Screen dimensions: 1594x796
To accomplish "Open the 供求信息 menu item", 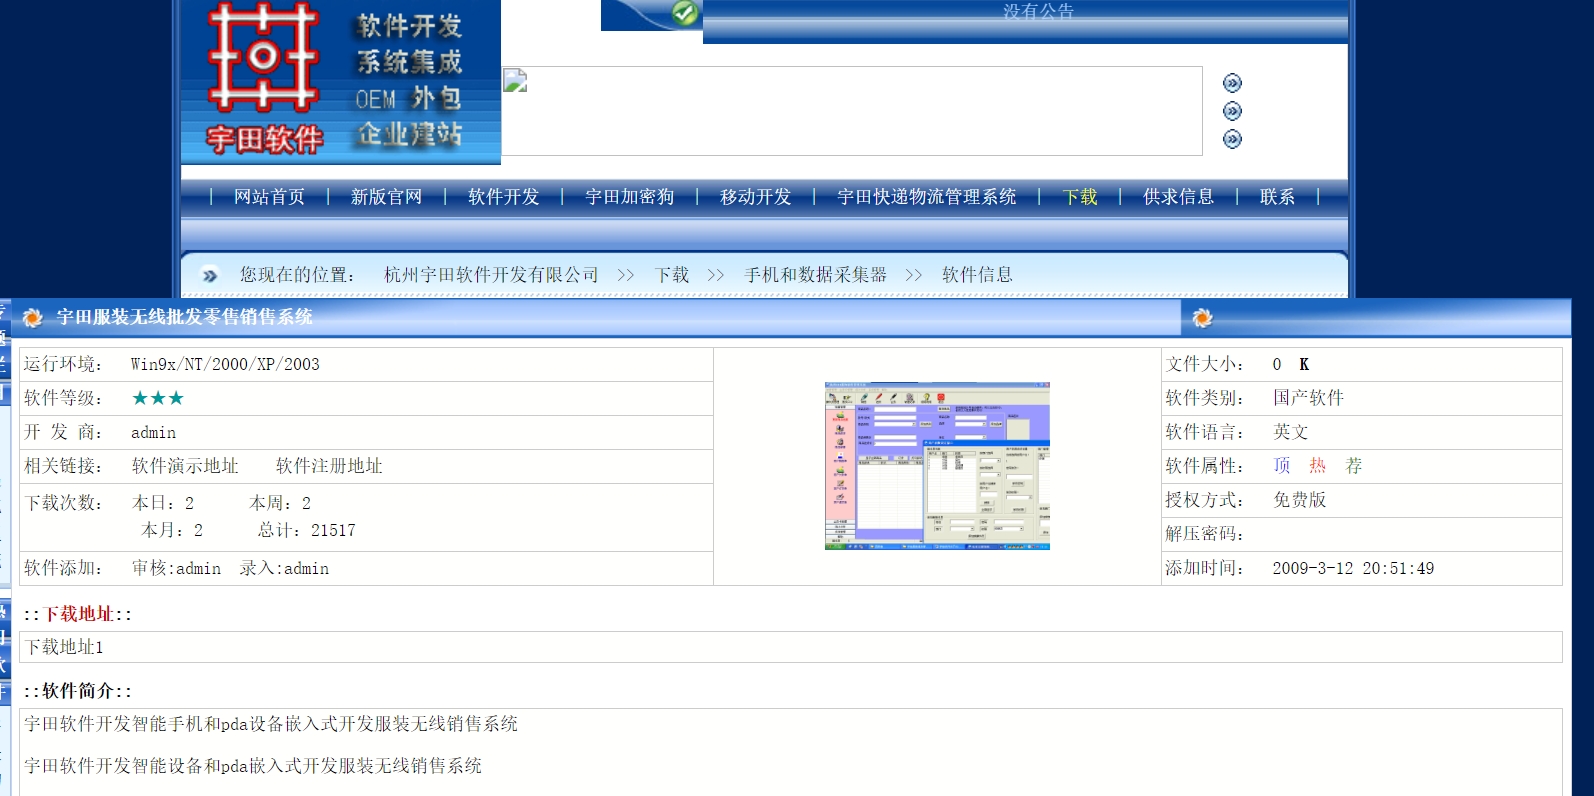I will pos(1178,197).
